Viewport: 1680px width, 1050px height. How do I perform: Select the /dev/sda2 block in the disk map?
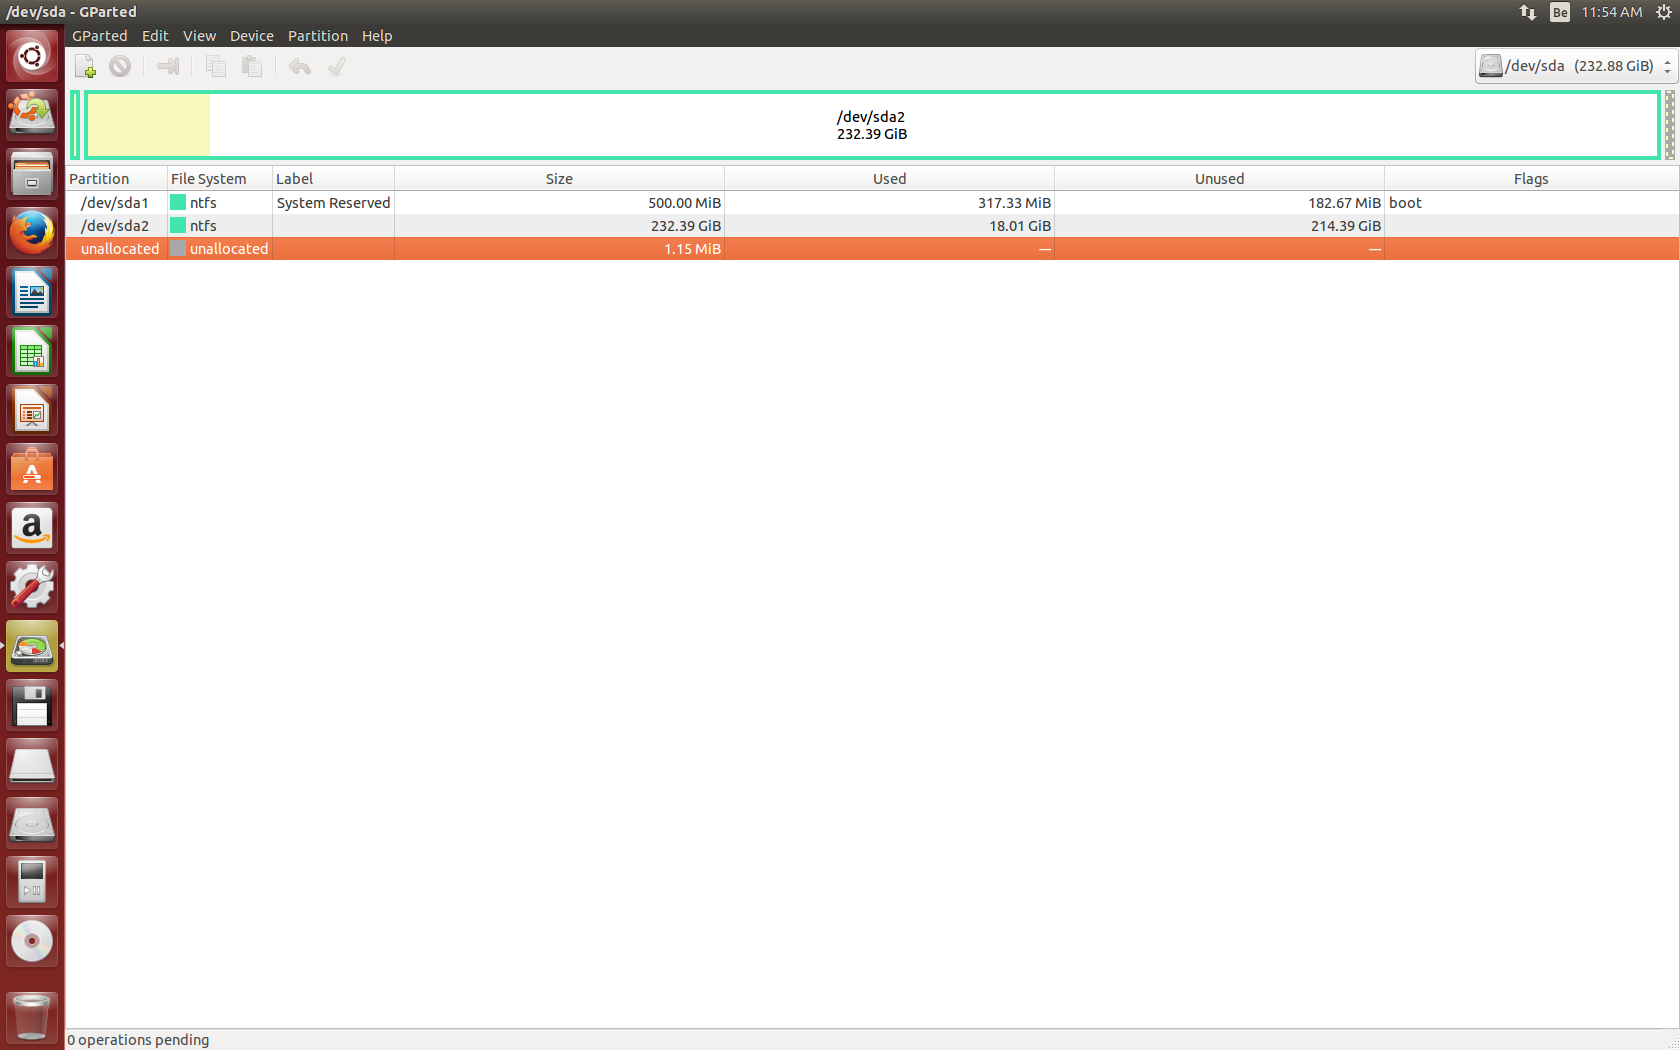pyautogui.click(x=872, y=125)
